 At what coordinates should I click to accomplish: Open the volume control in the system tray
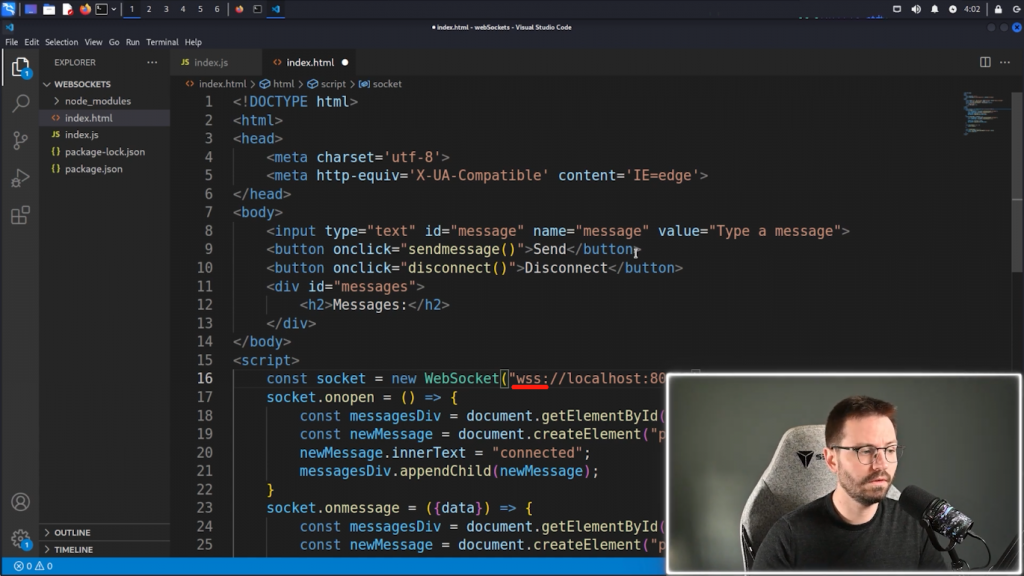tap(916, 9)
